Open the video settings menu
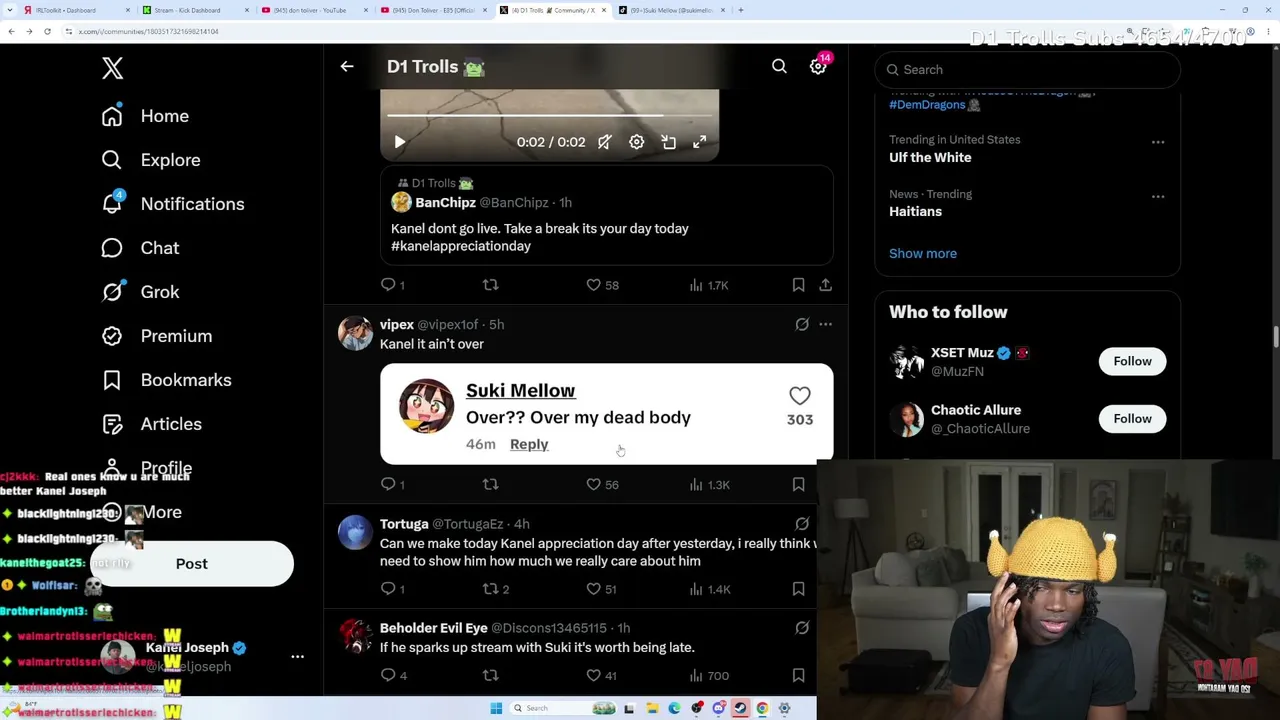 click(x=636, y=142)
